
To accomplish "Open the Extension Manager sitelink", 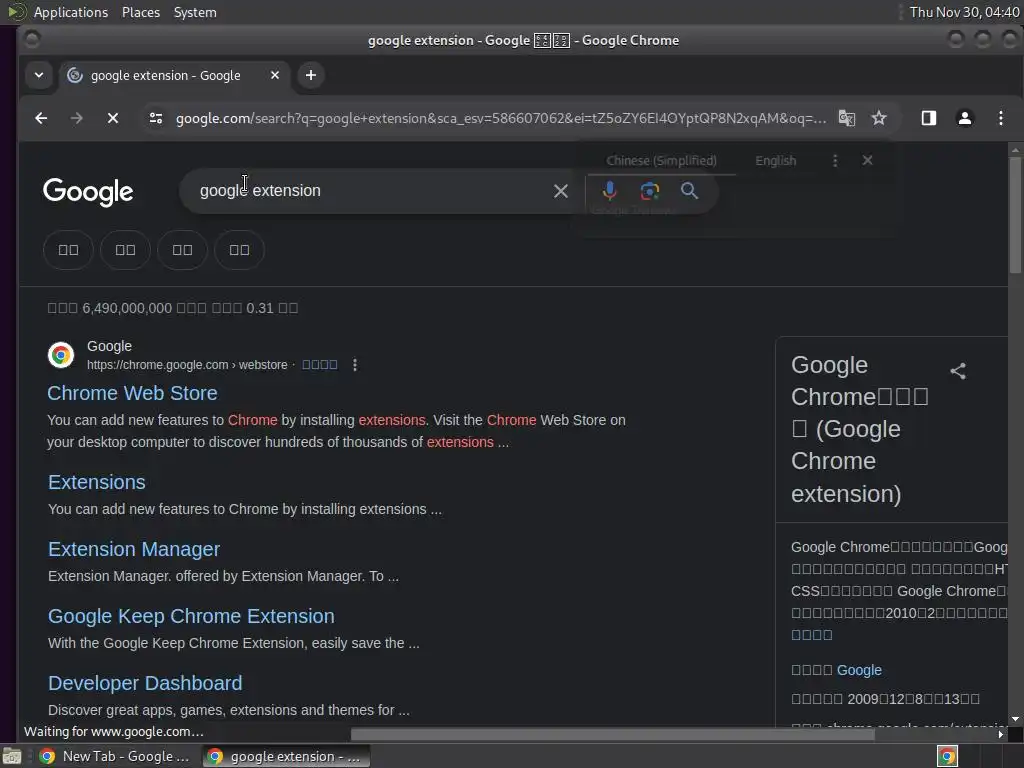I will tap(134, 549).
